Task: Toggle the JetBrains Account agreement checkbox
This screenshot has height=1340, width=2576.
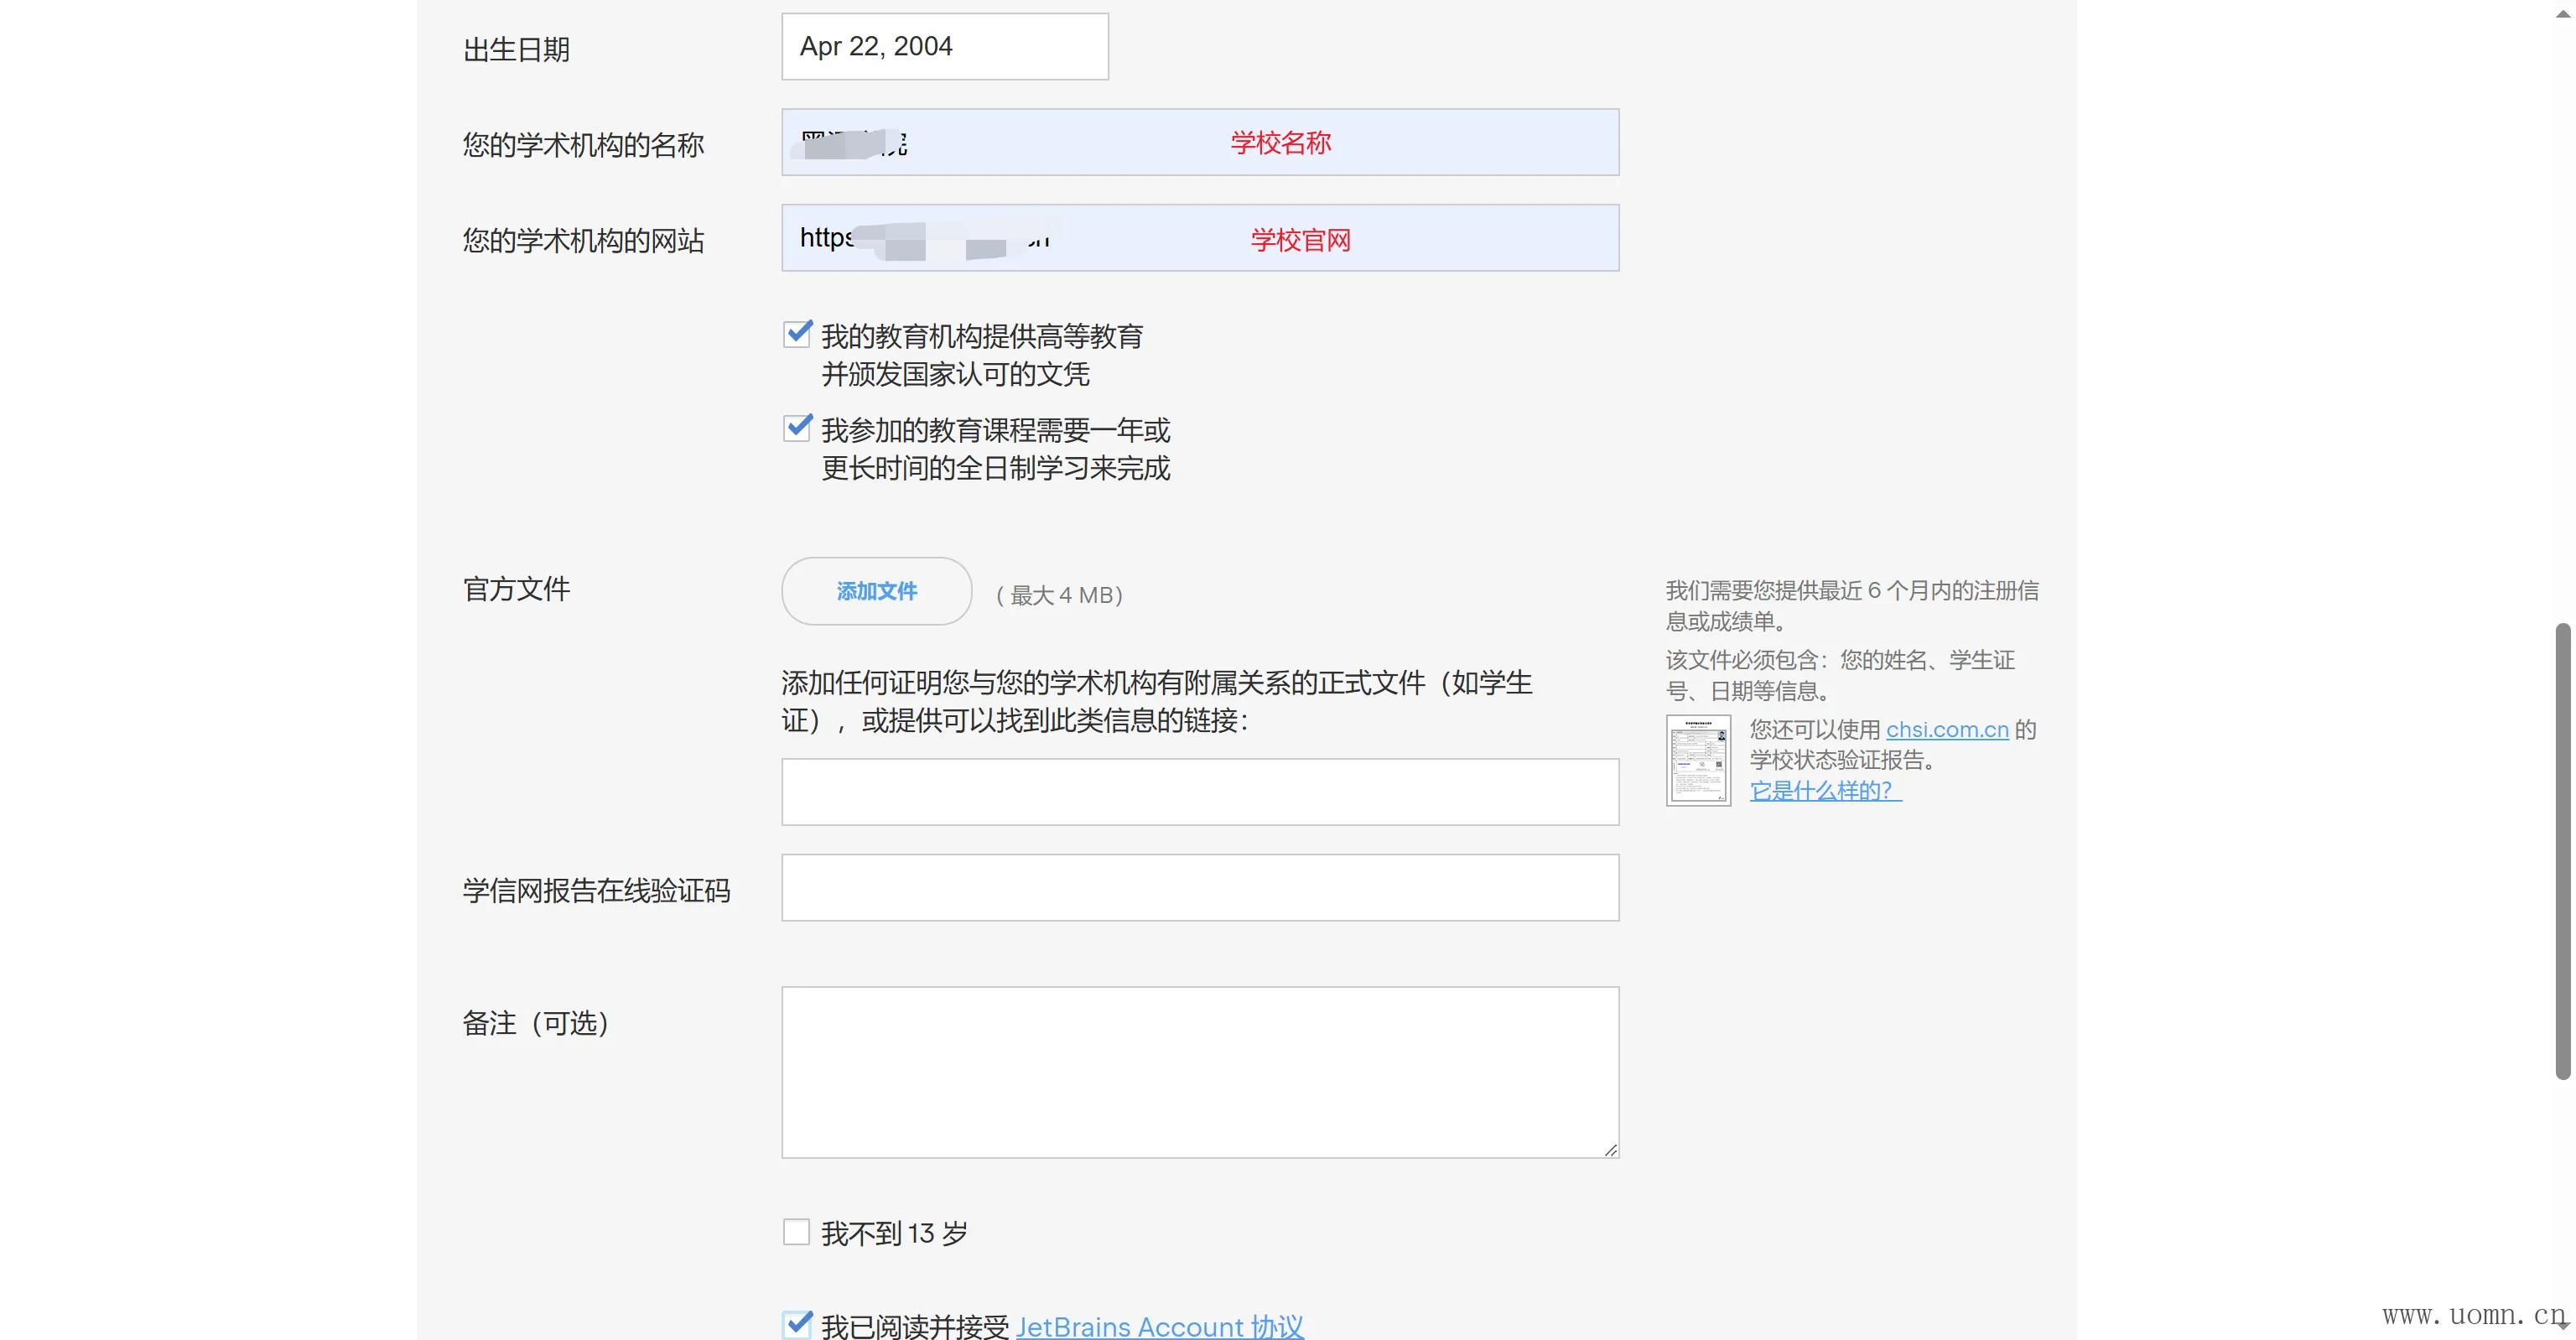Action: (x=797, y=1325)
